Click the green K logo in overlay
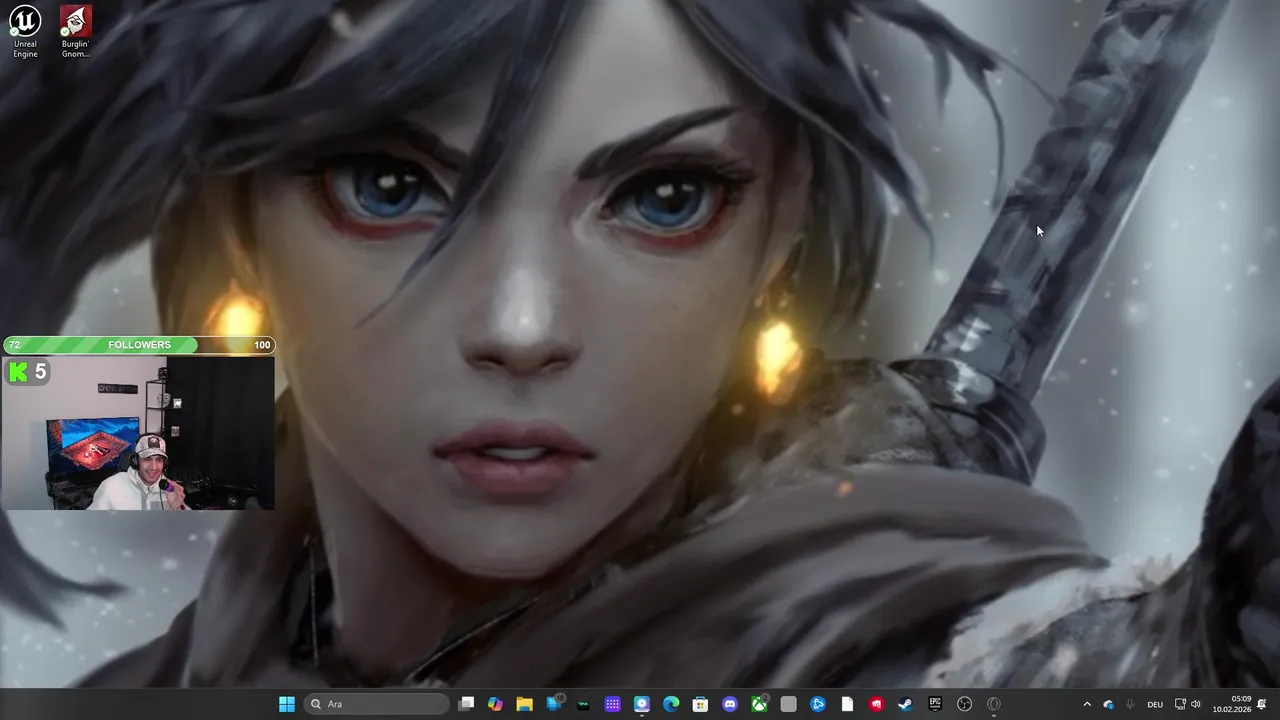The height and width of the screenshot is (720, 1280). click(18, 372)
